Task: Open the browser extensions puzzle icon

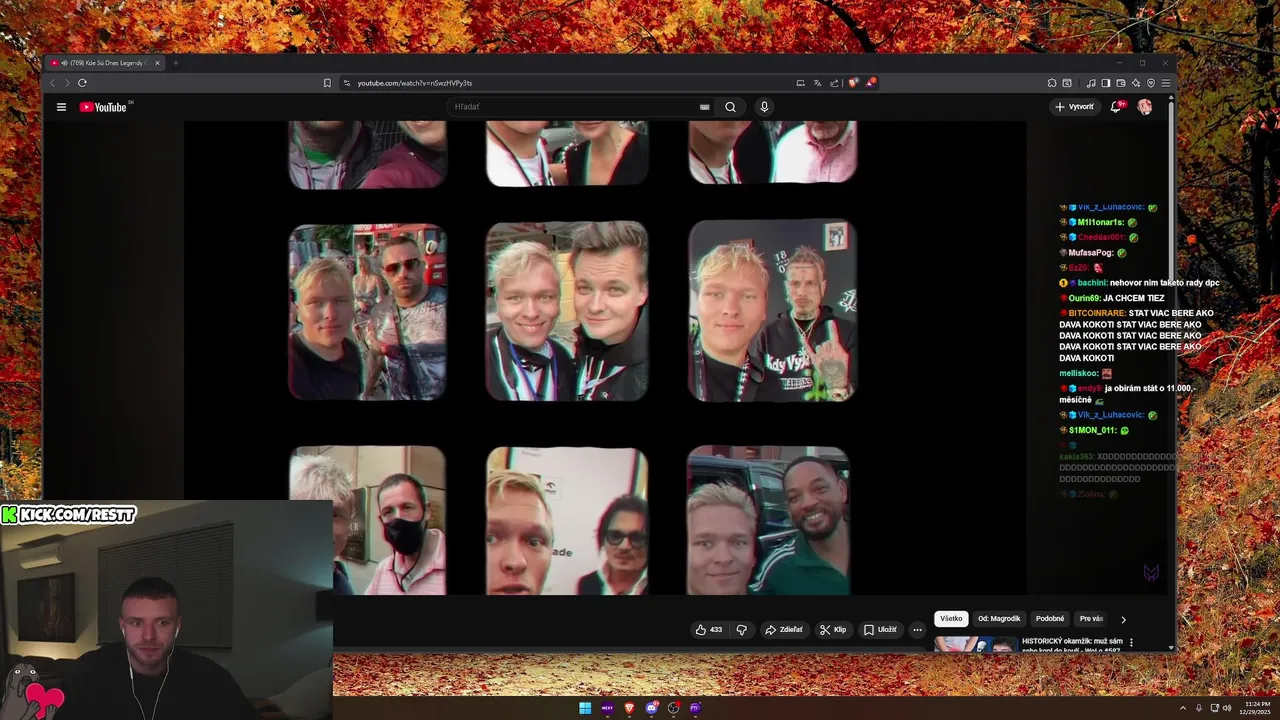Action: click(1052, 83)
